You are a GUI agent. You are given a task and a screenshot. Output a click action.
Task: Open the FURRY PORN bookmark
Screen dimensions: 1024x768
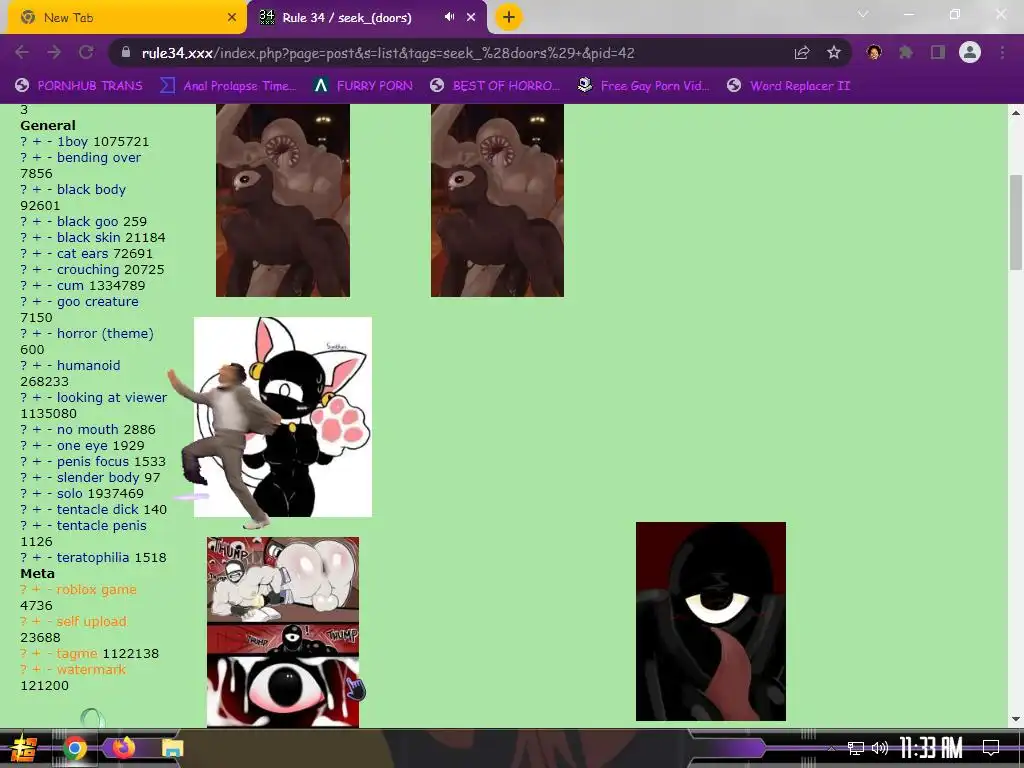tap(364, 86)
